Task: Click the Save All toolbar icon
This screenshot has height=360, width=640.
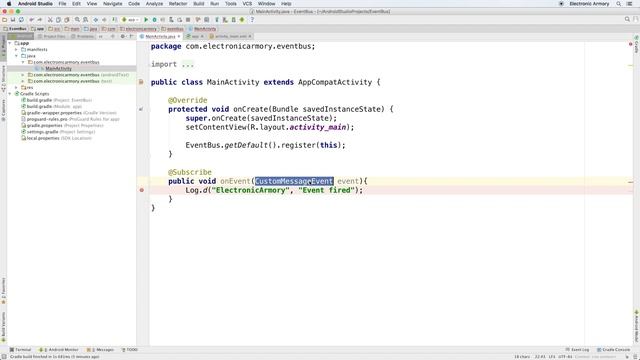Action: (13, 20)
